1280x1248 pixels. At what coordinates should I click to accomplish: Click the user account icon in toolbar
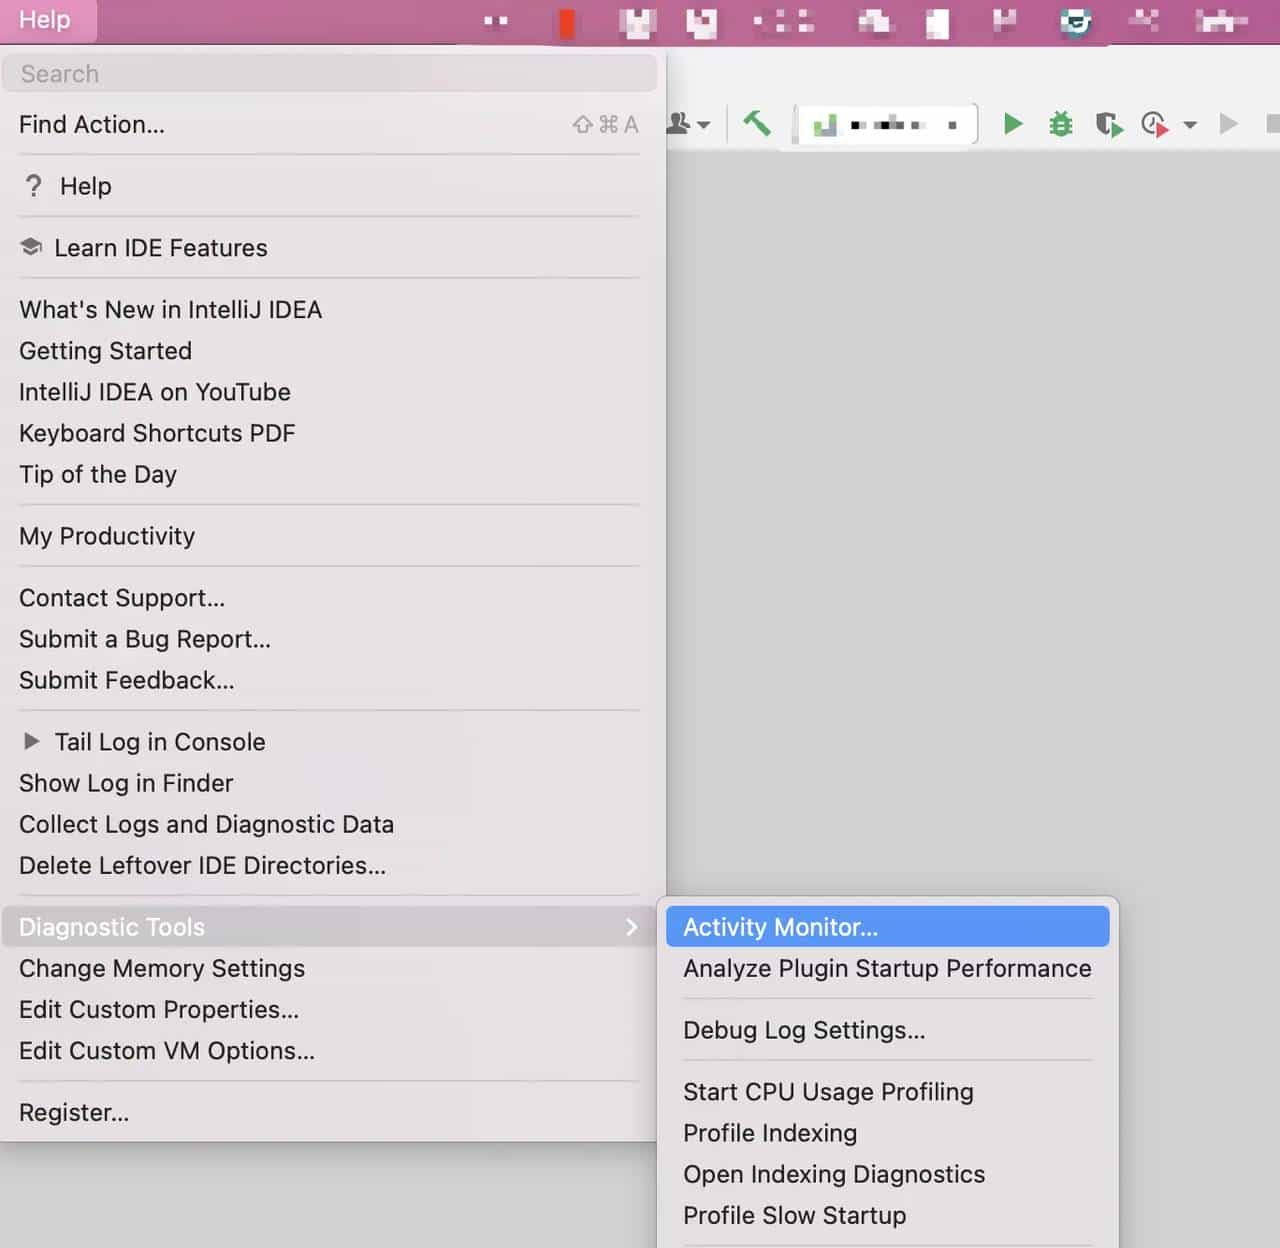[x=681, y=124]
